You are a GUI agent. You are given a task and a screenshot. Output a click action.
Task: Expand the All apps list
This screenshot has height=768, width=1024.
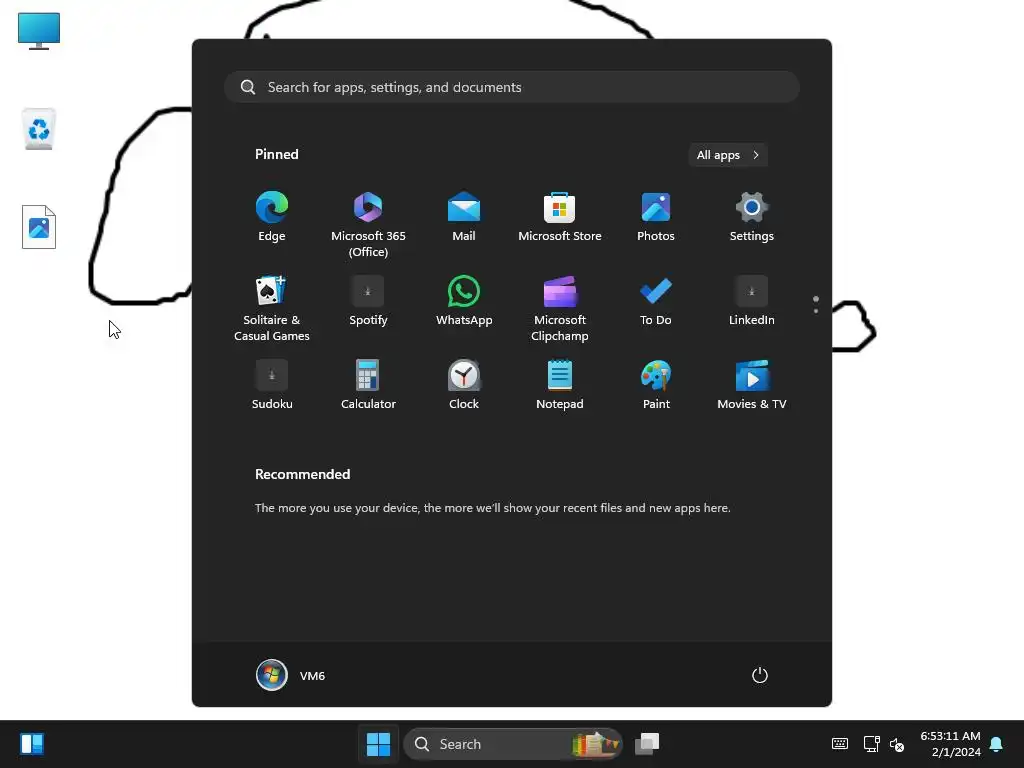(728, 155)
